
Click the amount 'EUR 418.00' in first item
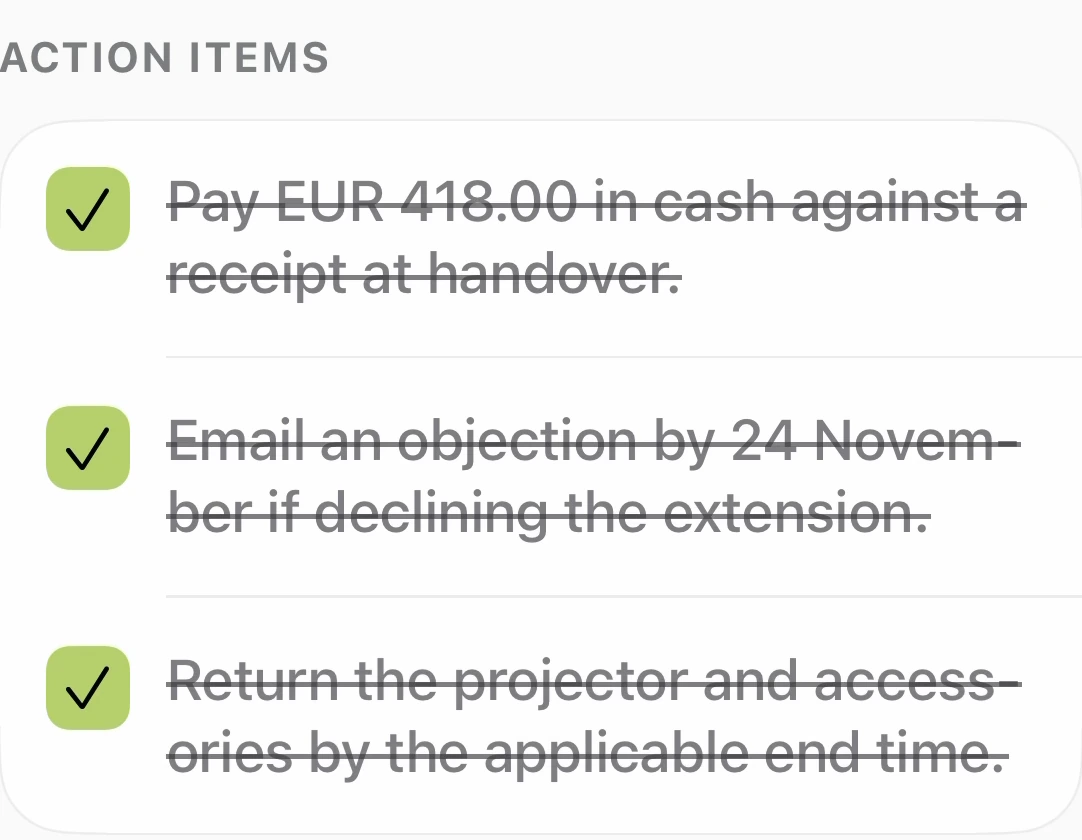[426, 202]
